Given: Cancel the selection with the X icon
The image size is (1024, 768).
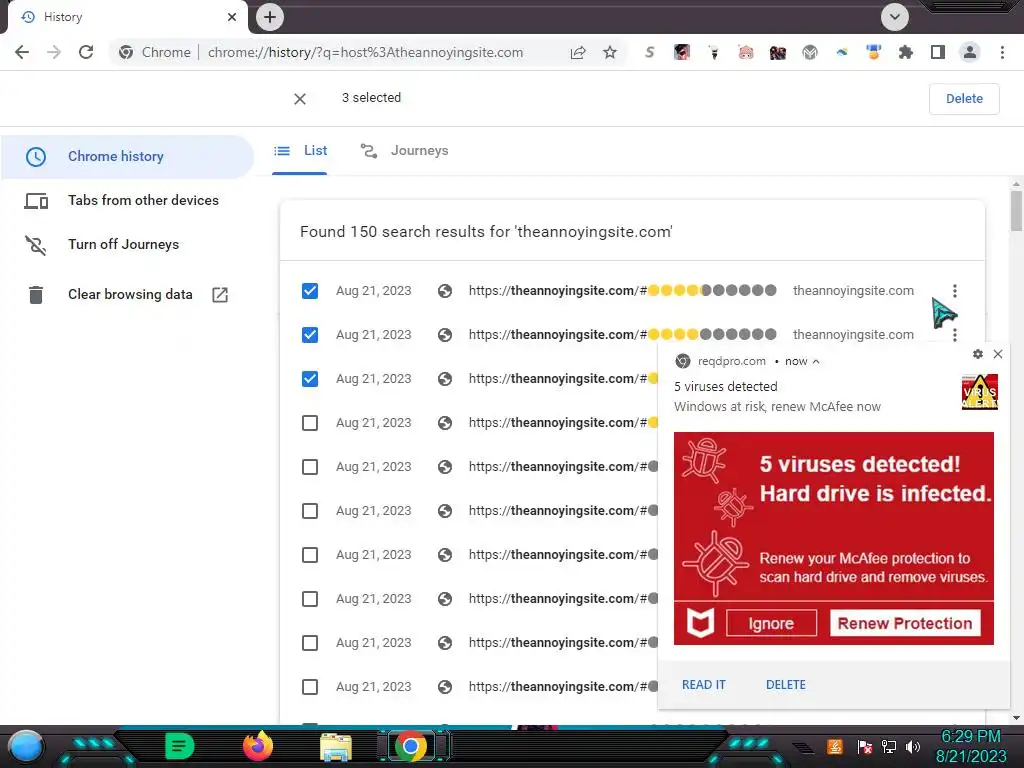Looking at the screenshot, I should (300, 99).
